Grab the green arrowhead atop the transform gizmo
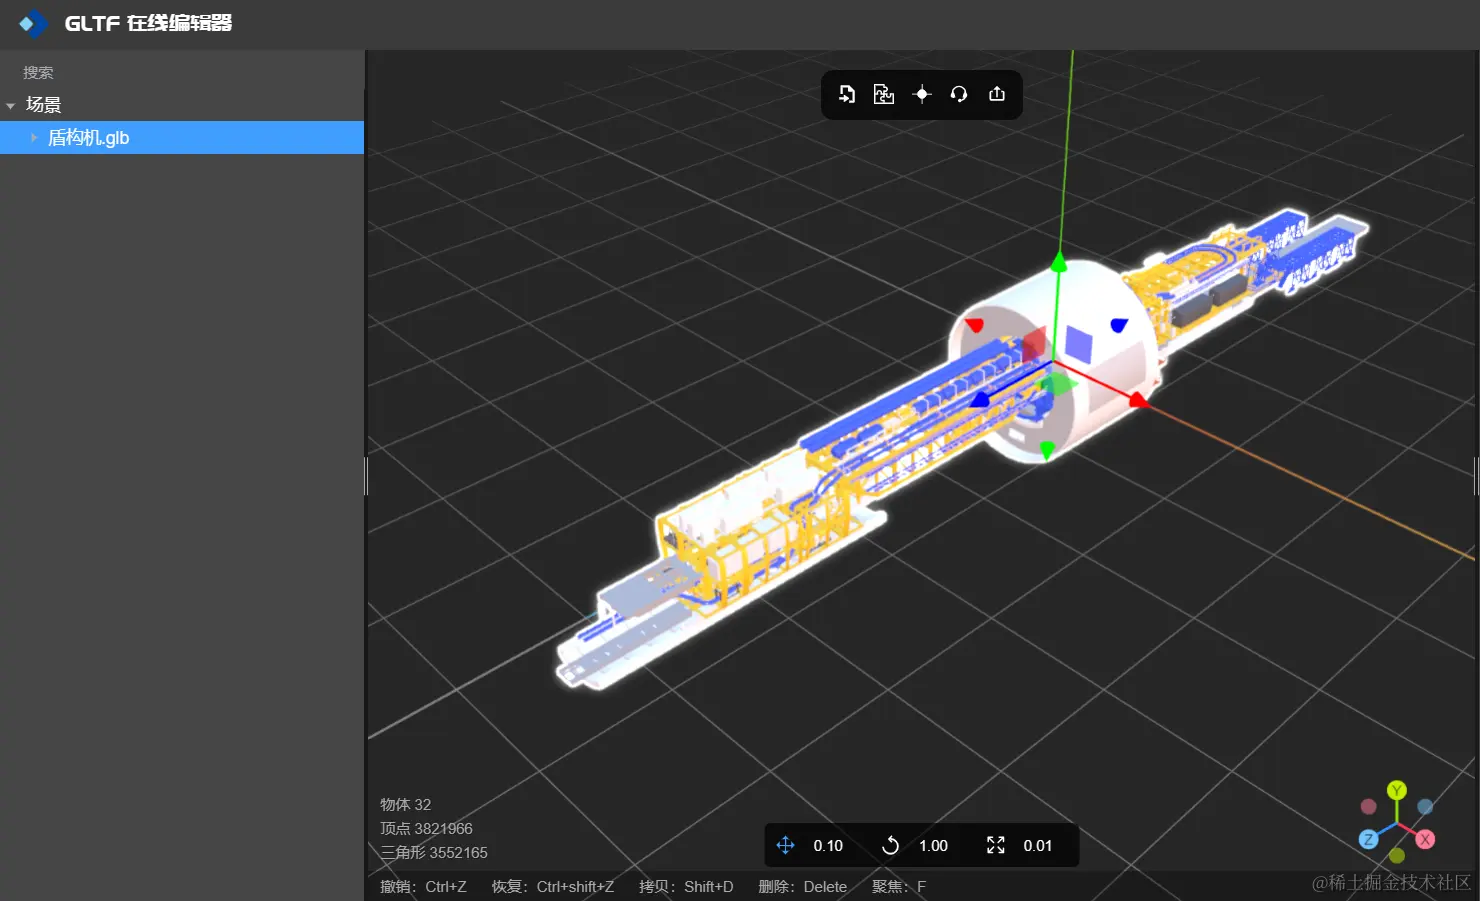This screenshot has height=901, width=1480. coord(1058,262)
